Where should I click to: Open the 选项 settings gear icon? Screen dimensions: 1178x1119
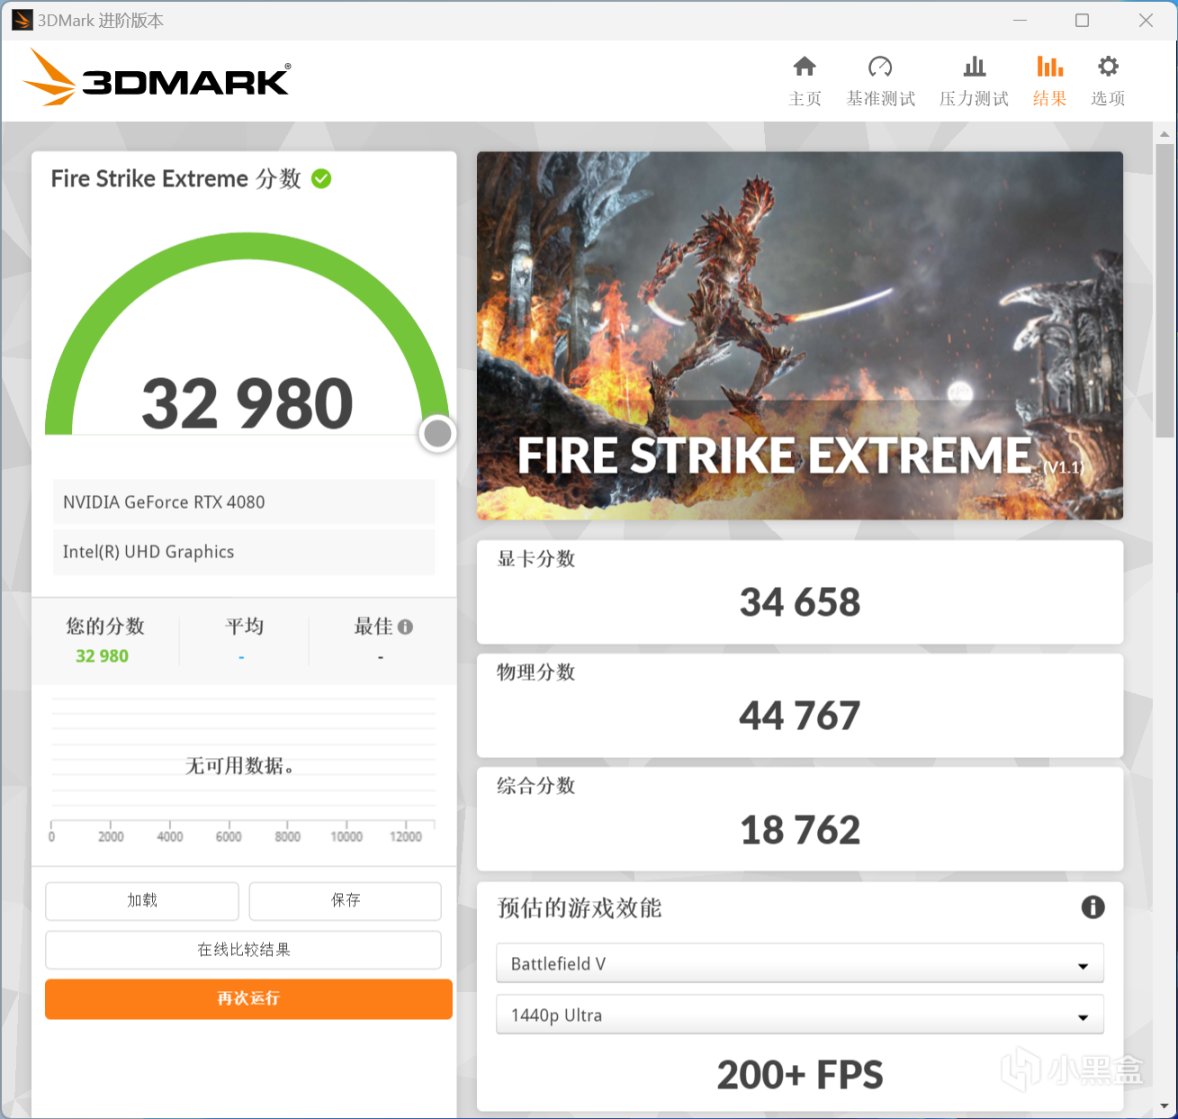pos(1107,67)
